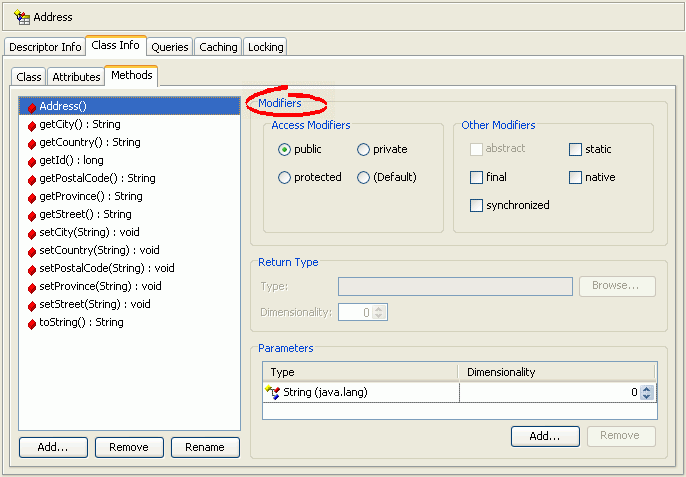
Task: Select the private access modifier
Action: tap(363, 150)
